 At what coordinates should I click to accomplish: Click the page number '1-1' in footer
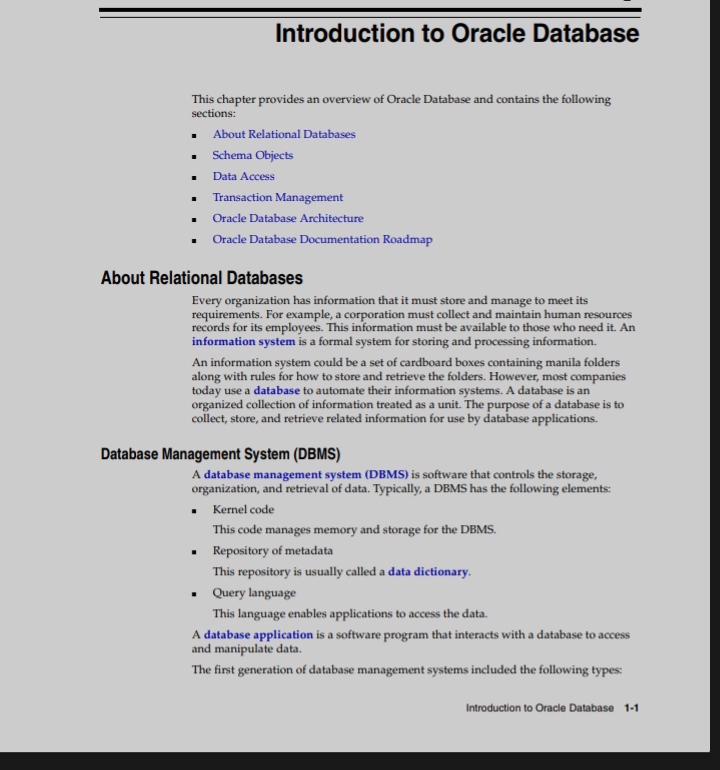[x=632, y=708]
